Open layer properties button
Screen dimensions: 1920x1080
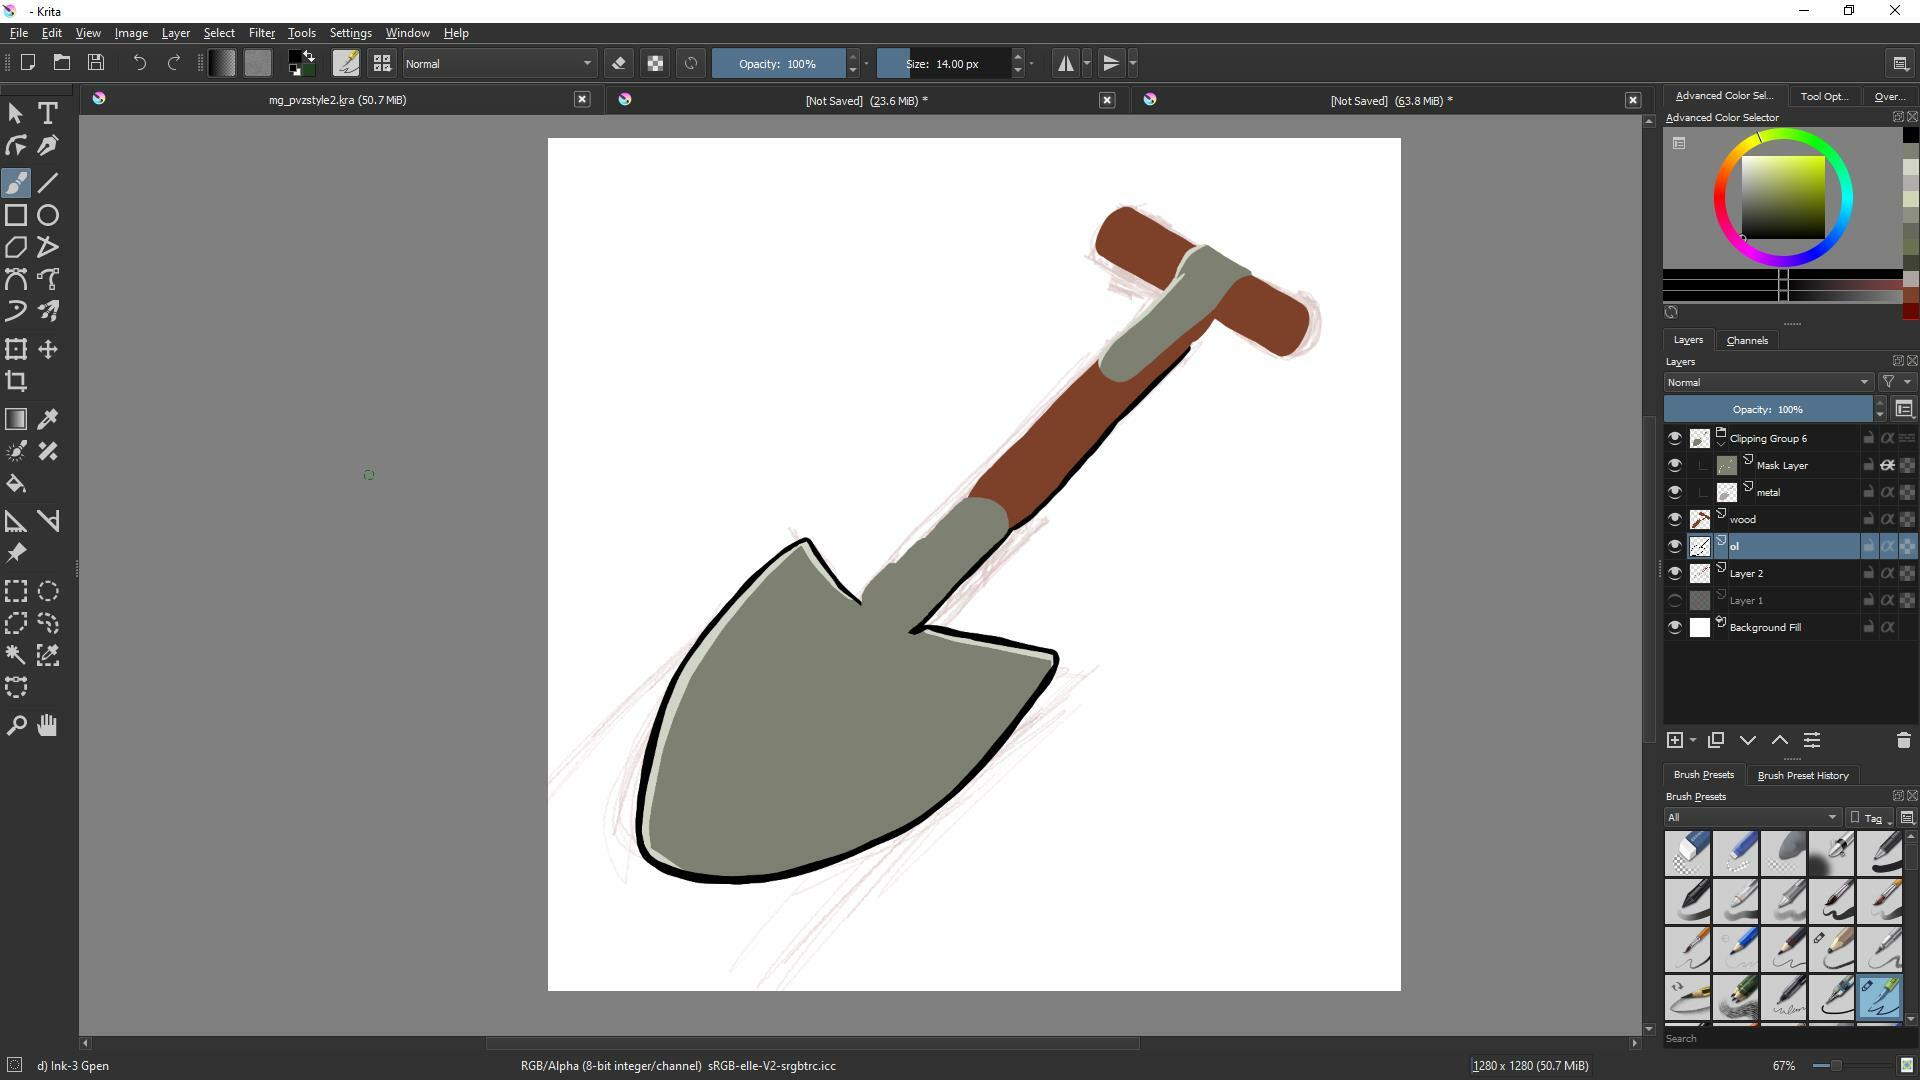coord(1812,740)
